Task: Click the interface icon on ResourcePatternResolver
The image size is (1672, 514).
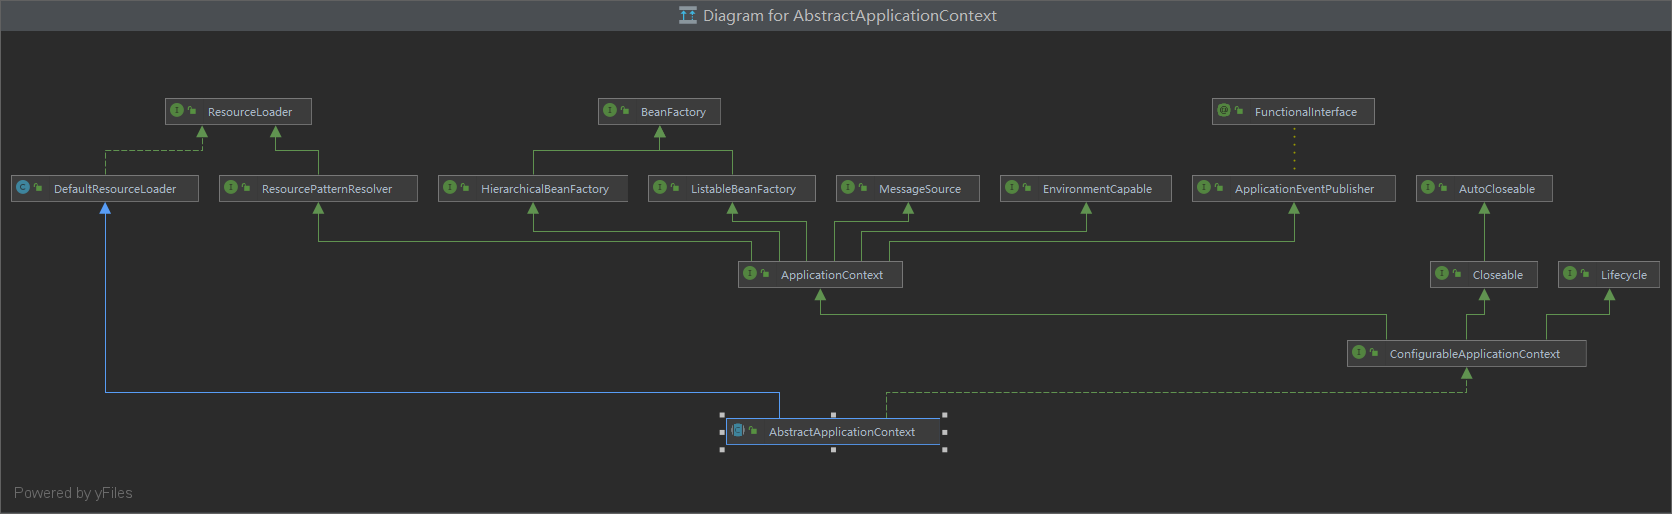Action: click(231, 187)
